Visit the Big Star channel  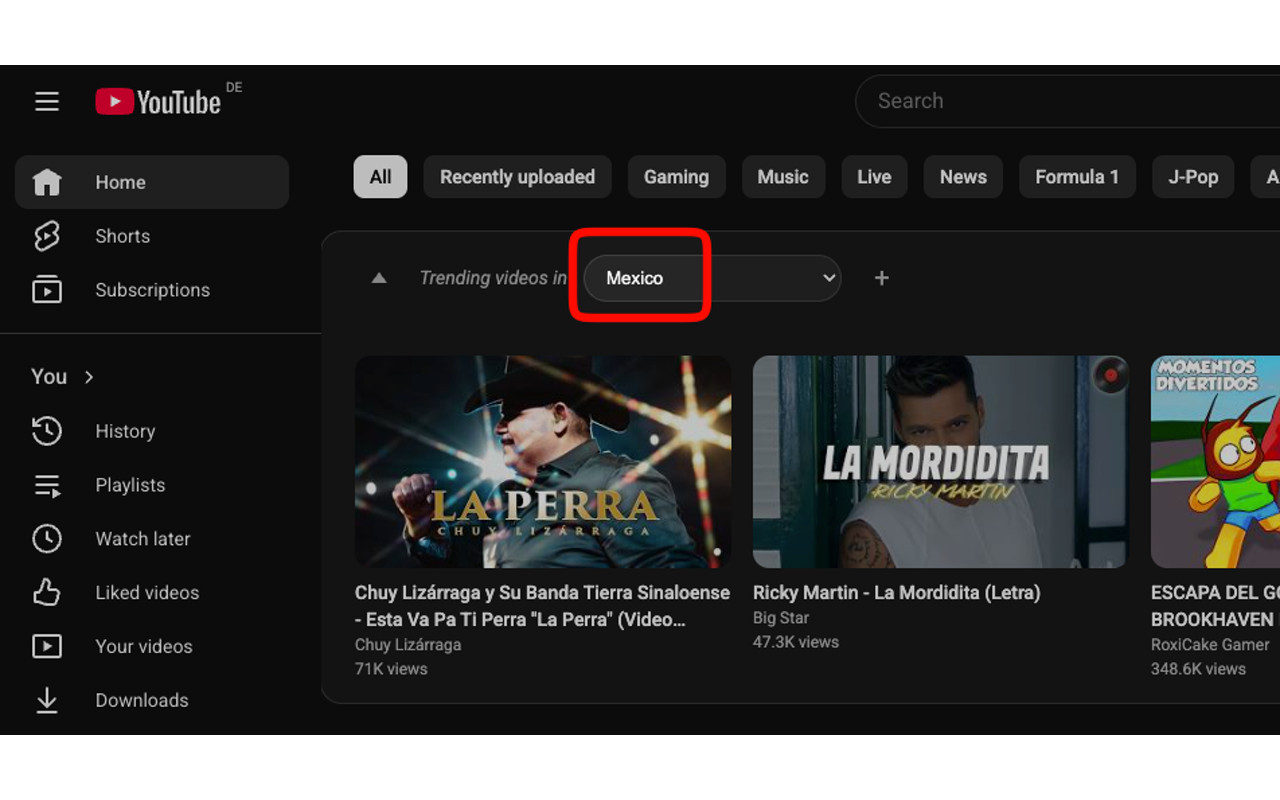[781, 618]
